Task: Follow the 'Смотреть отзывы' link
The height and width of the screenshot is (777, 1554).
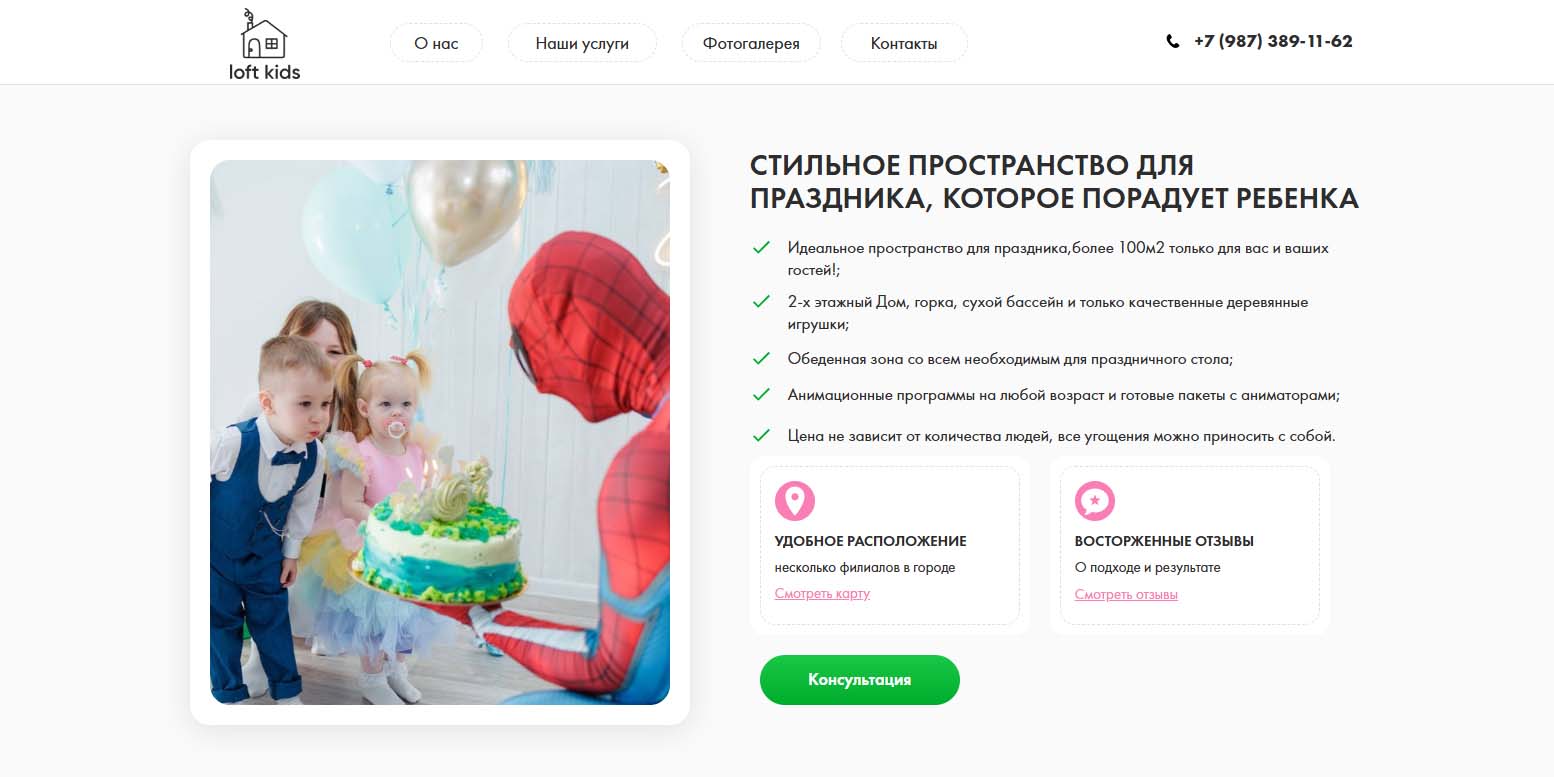Action: coord(1126,594)
